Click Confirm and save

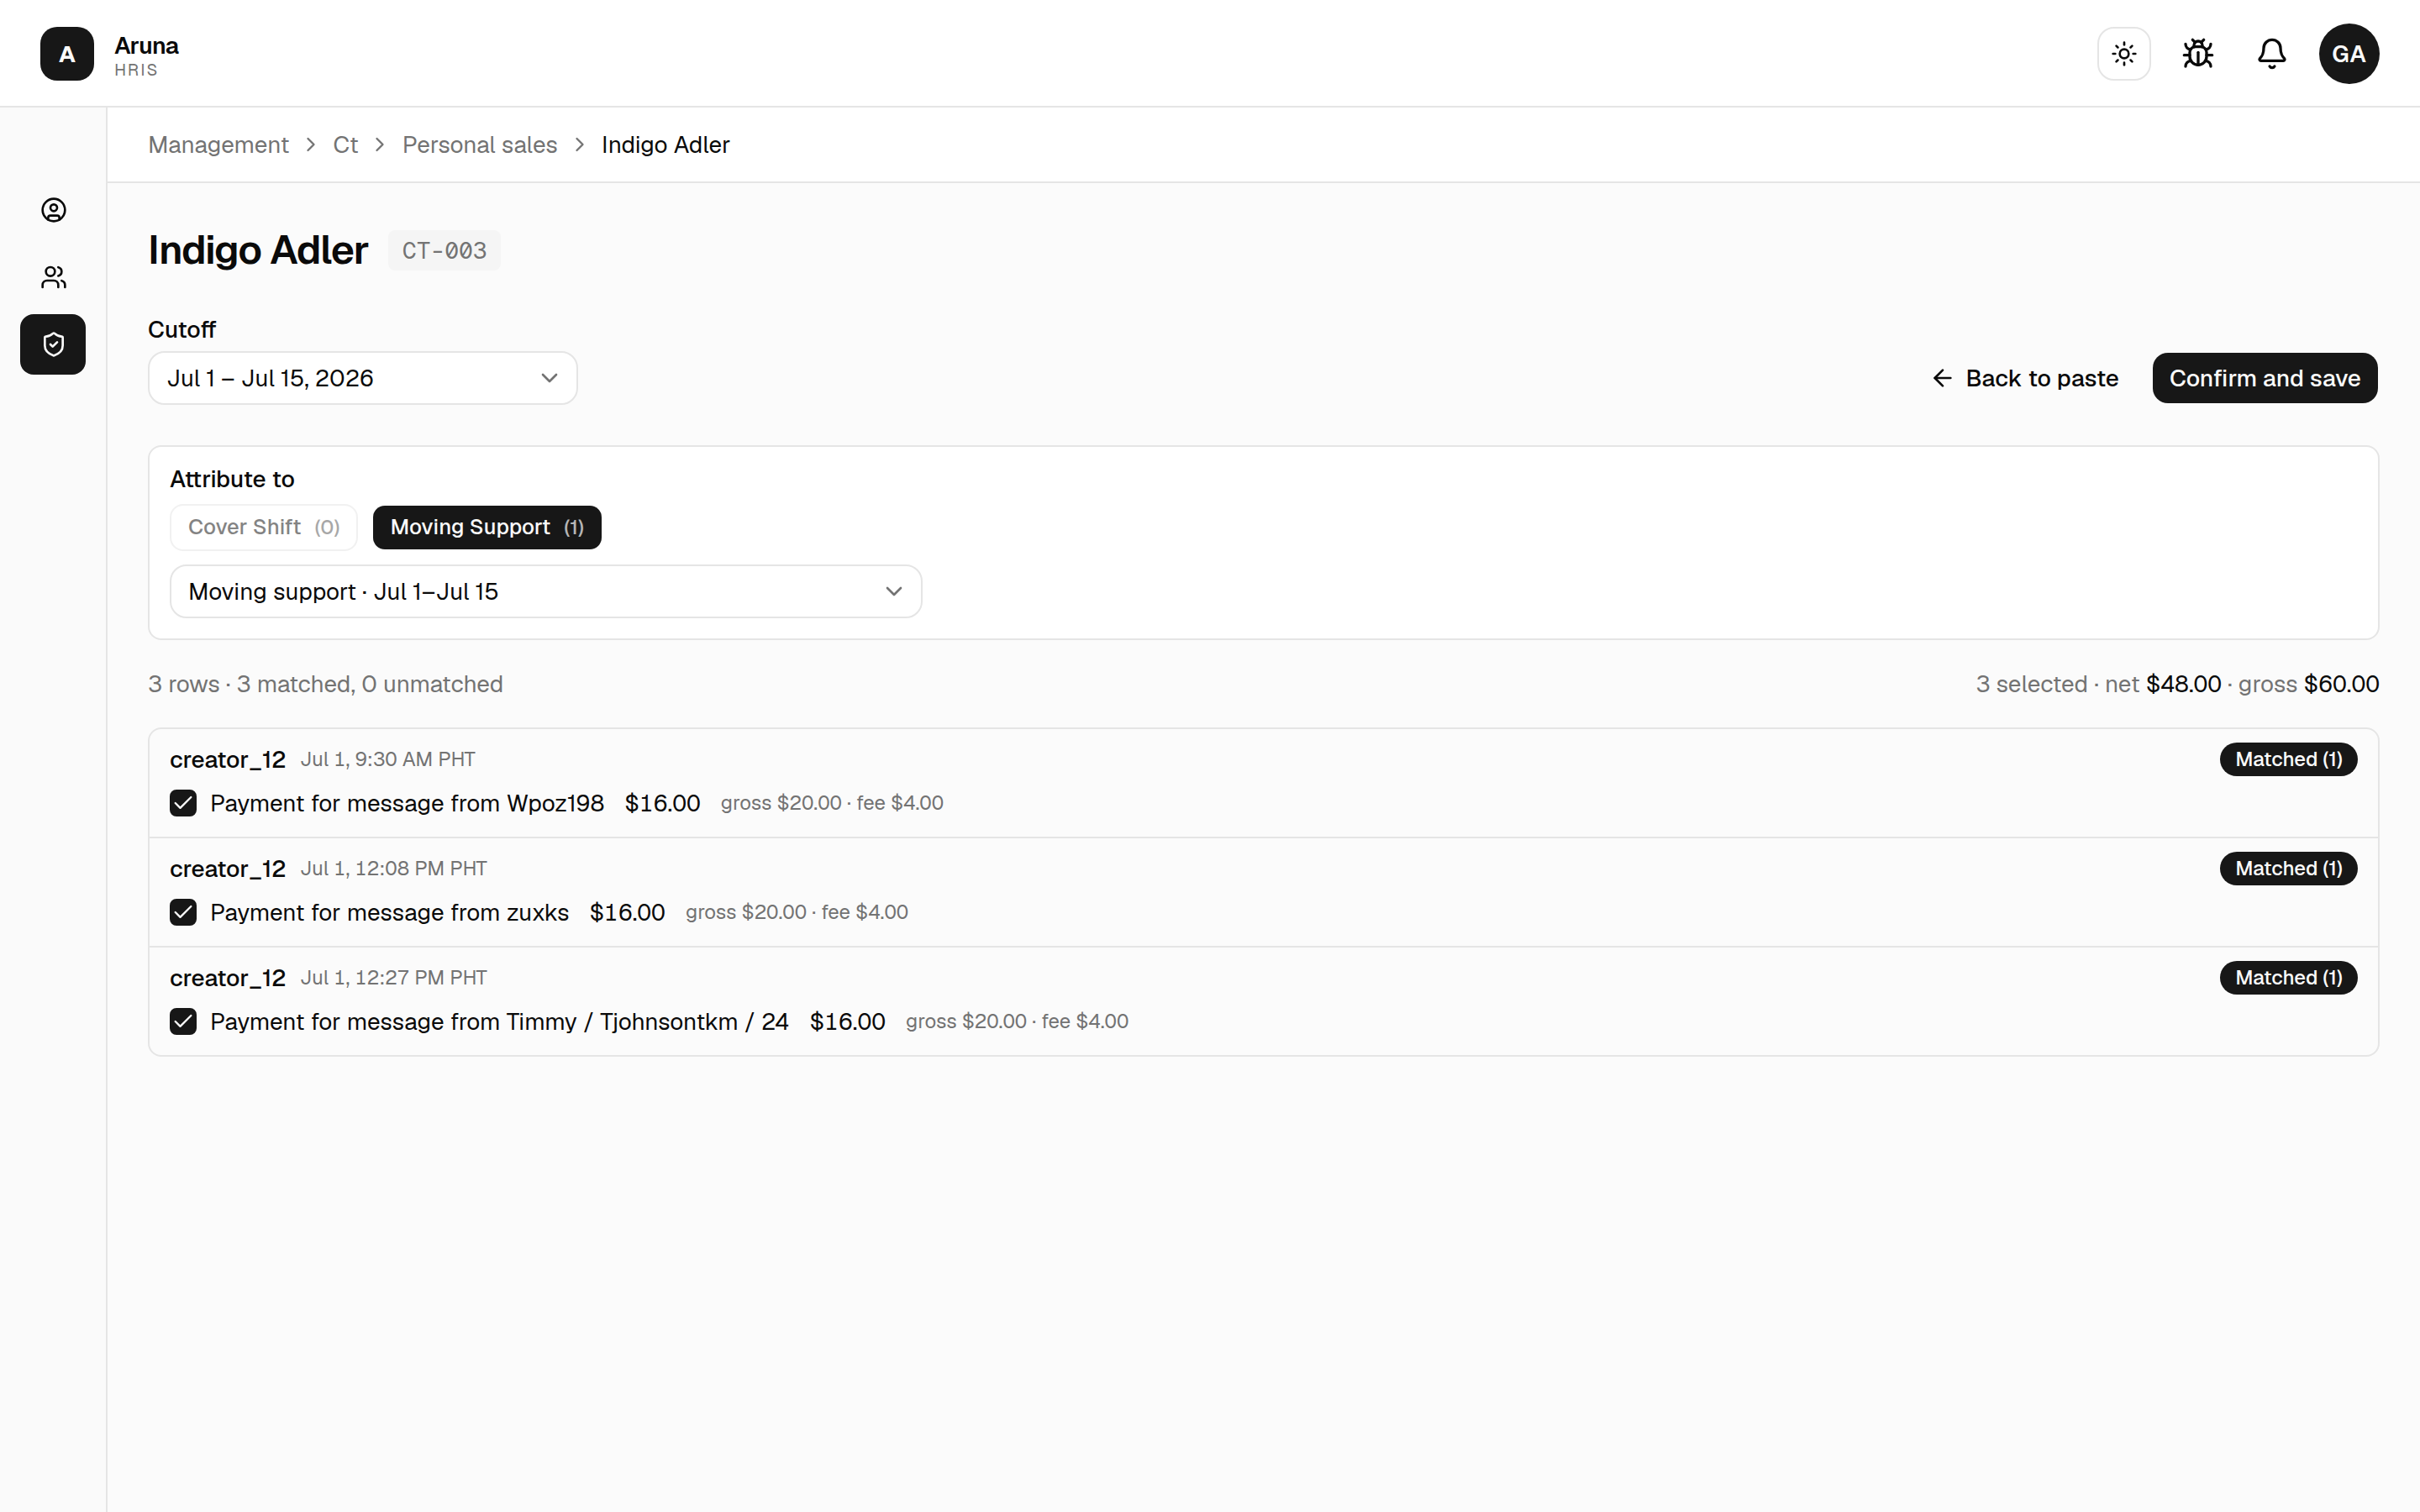pyautogui.click(x=2265, y=378)
